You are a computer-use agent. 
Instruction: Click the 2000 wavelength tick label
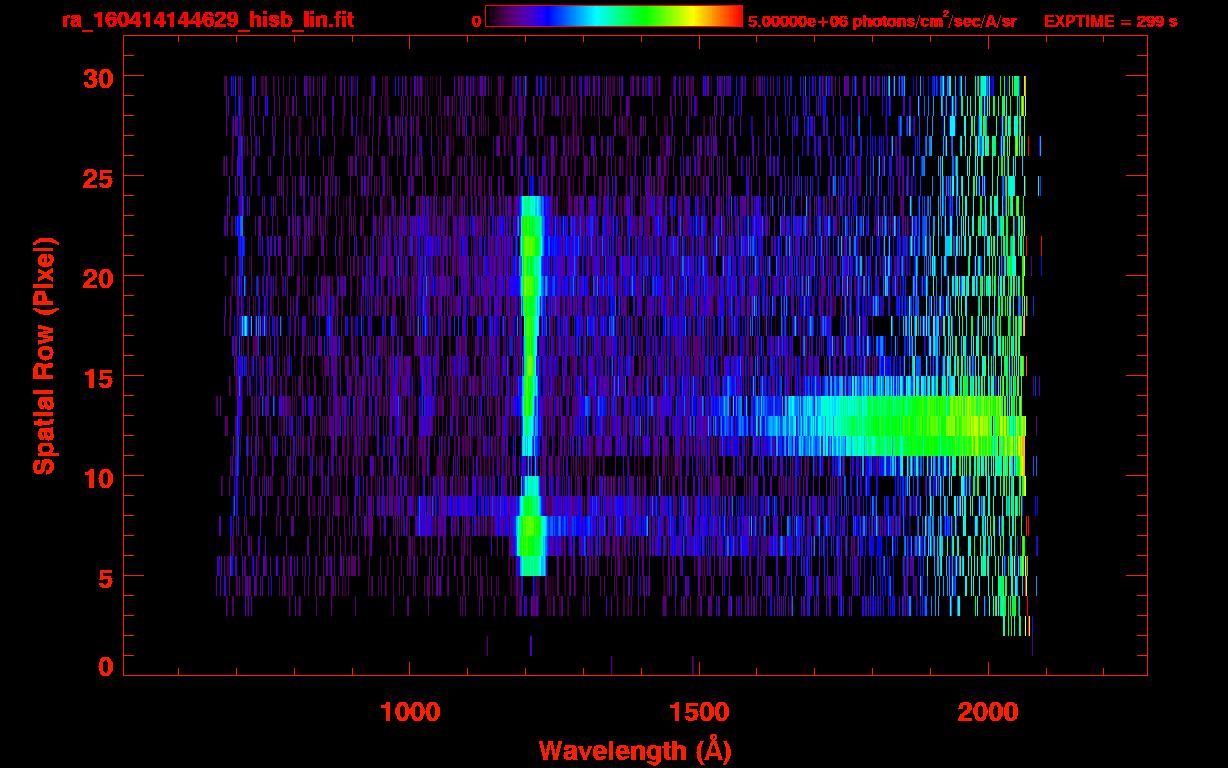(x=987, y=712)
